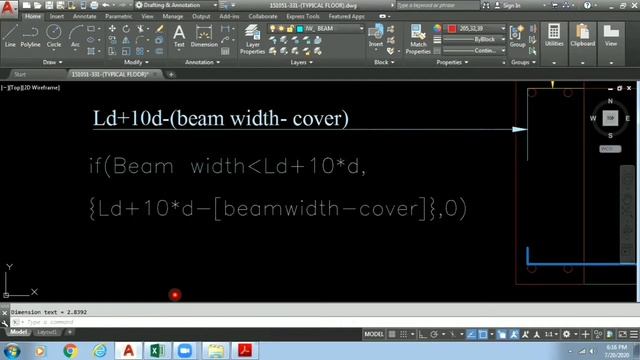This screenshot has width=640, height=360.
Task: Click the Move tool icon
Action: (112, 29)
